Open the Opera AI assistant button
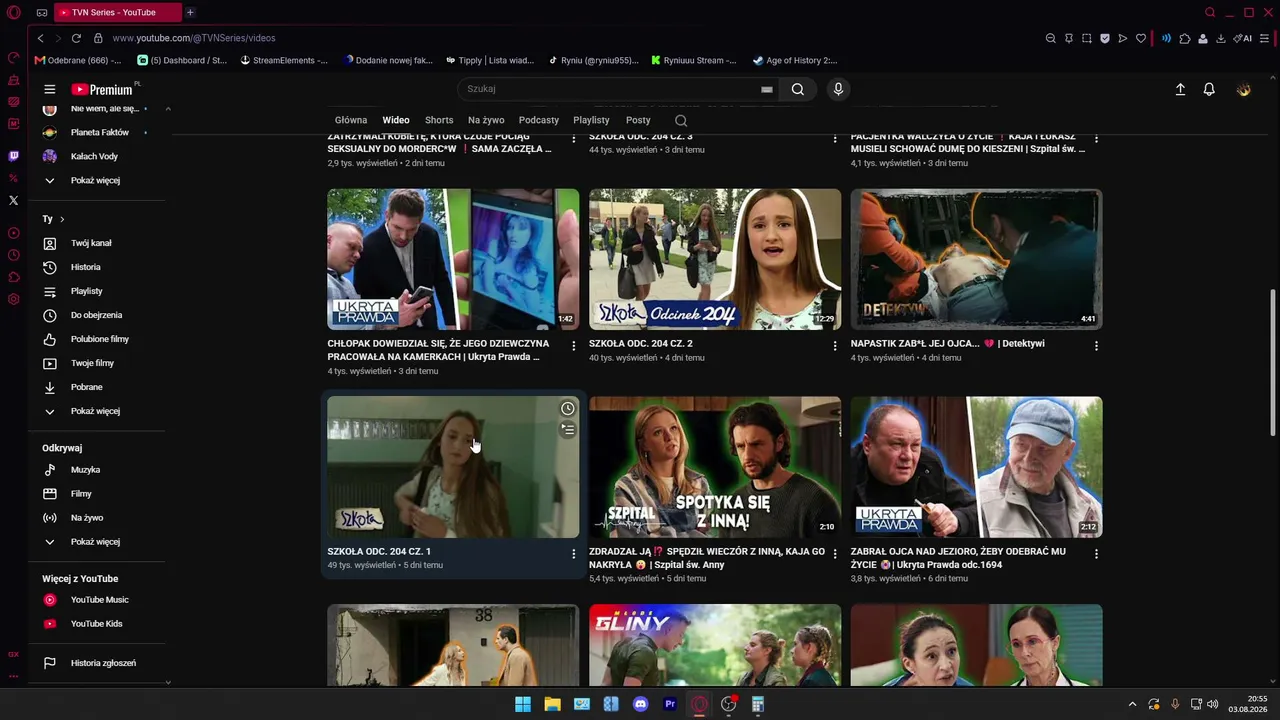Image resolution: width=1280 pixels, height=720 pixels. (x=1243, y=38)
